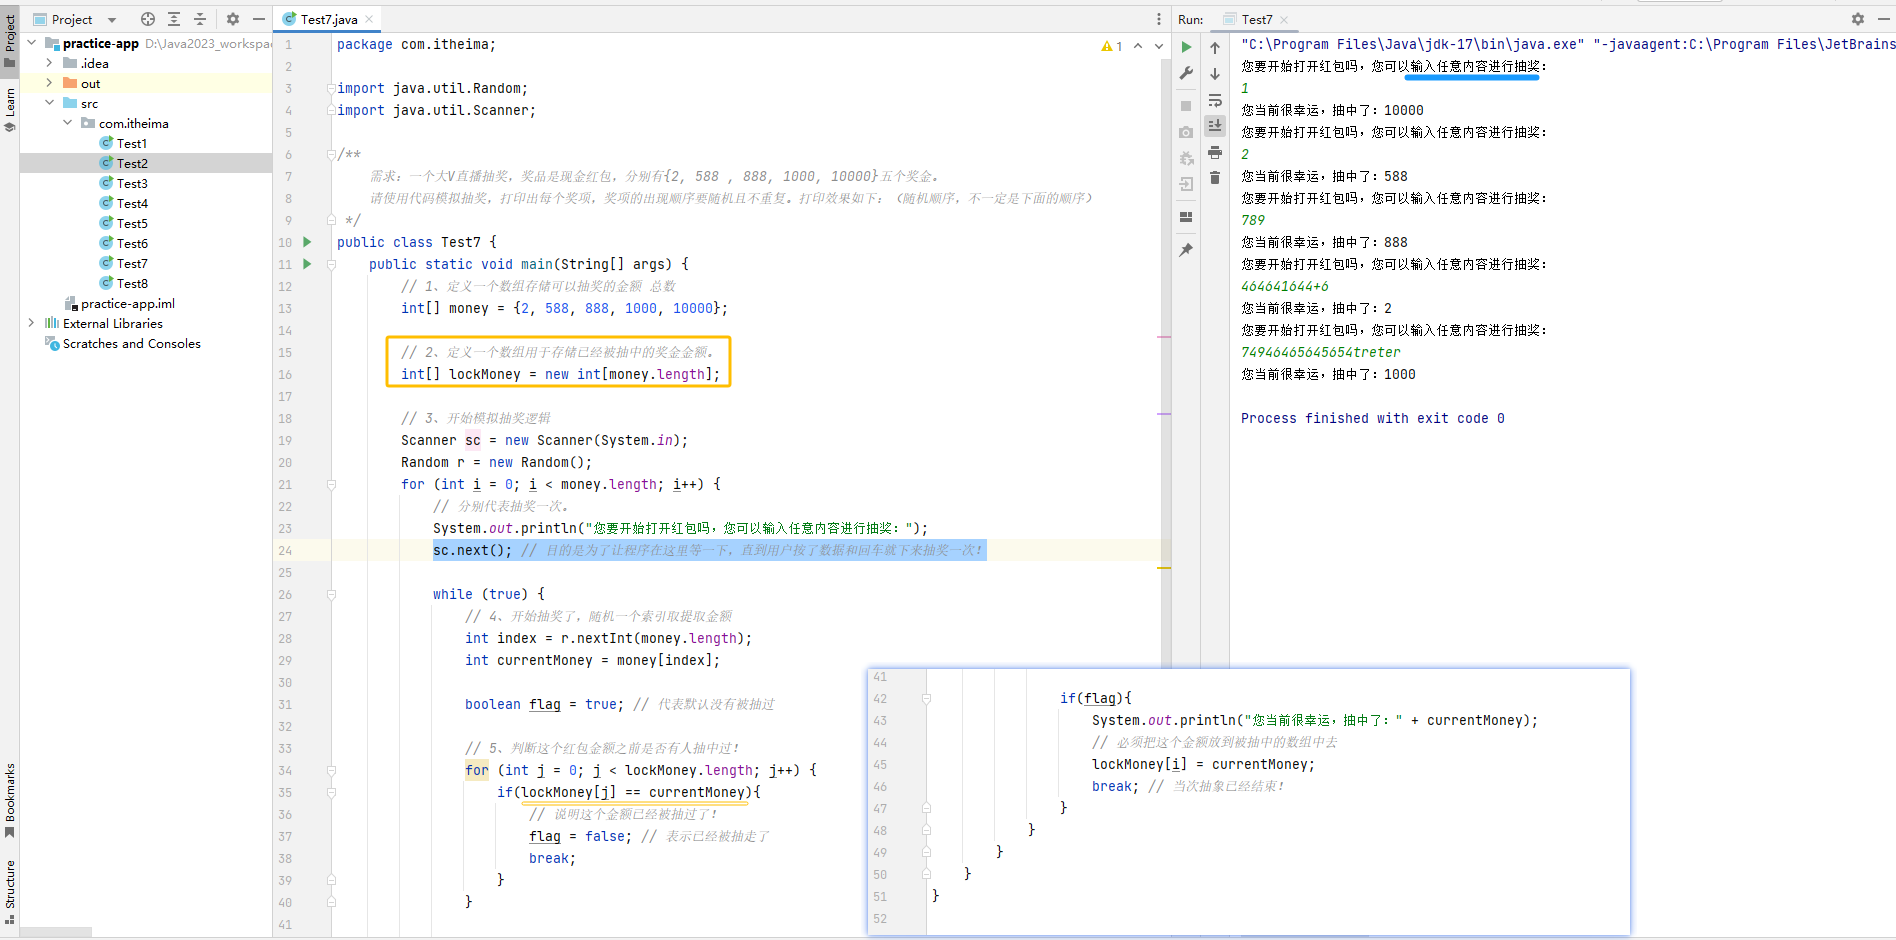Open Test3 class in project tree

tap(131, 183)
